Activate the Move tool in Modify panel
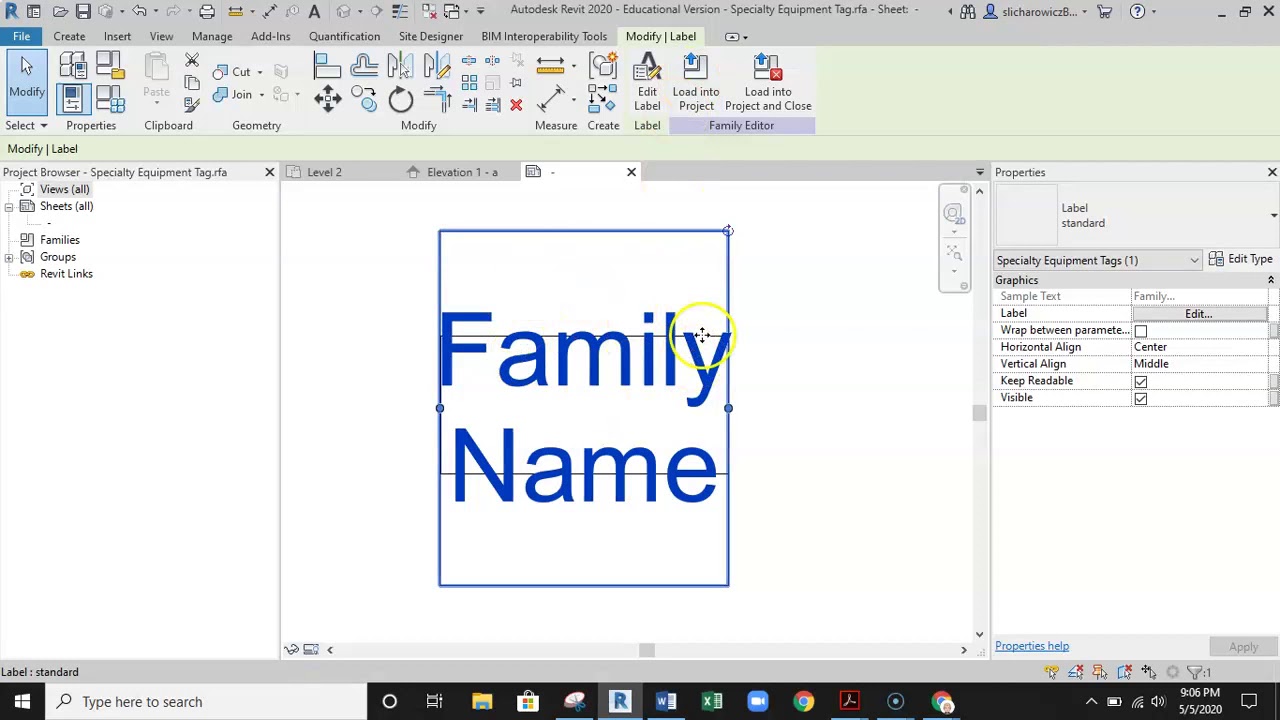The width and height of the screenshot is (1280, 720). (x=328, y=98)
